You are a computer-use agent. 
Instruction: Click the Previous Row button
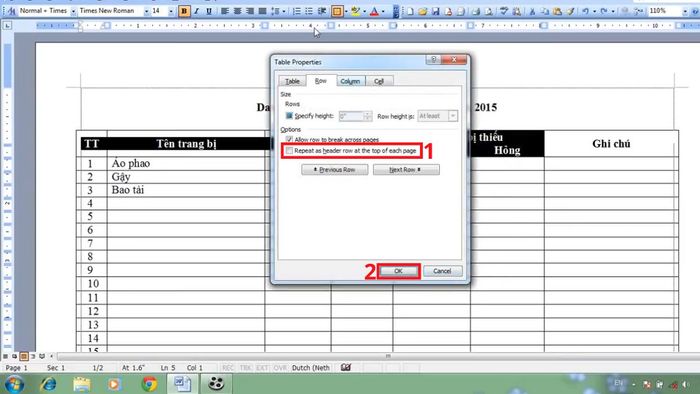[x=335, y=170]
